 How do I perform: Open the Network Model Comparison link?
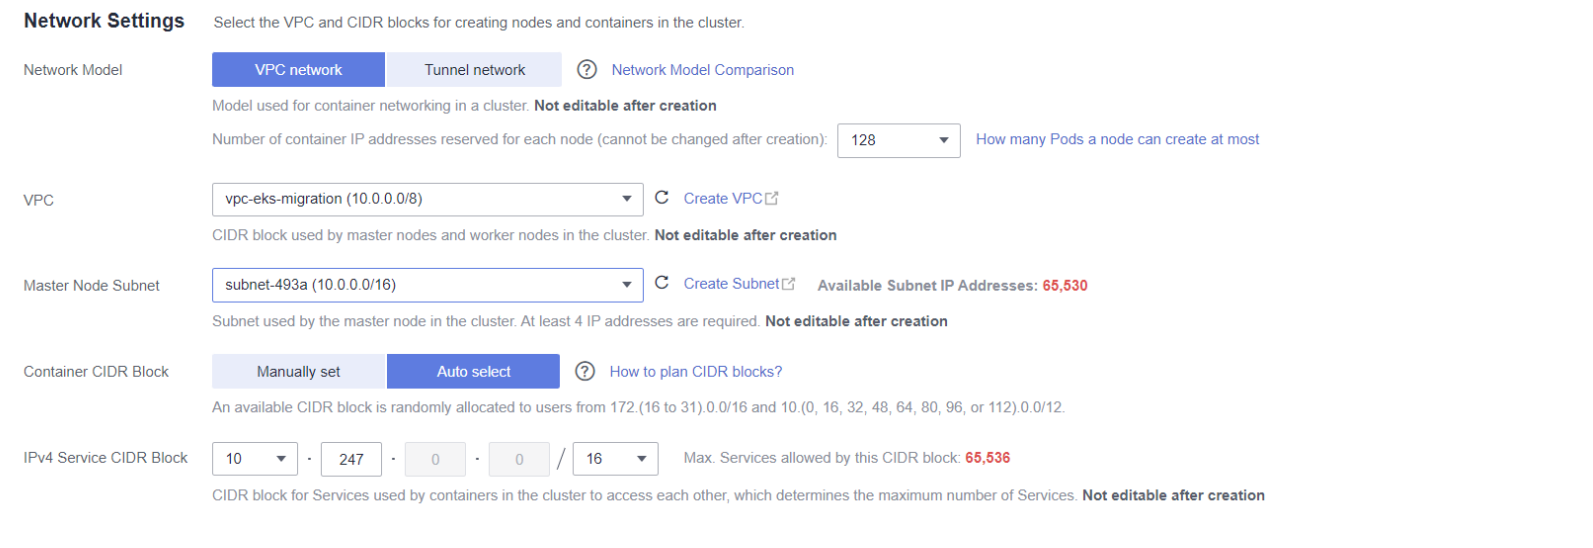(702, 70)
